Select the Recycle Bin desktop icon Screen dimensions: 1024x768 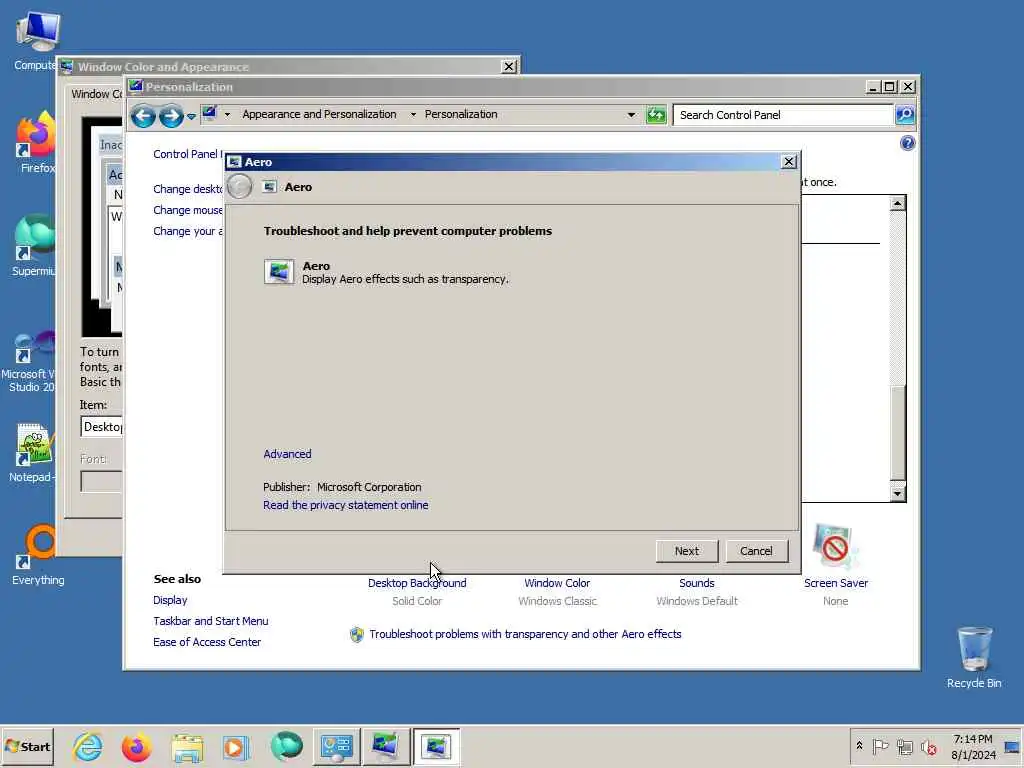click(x=974, y=657)
